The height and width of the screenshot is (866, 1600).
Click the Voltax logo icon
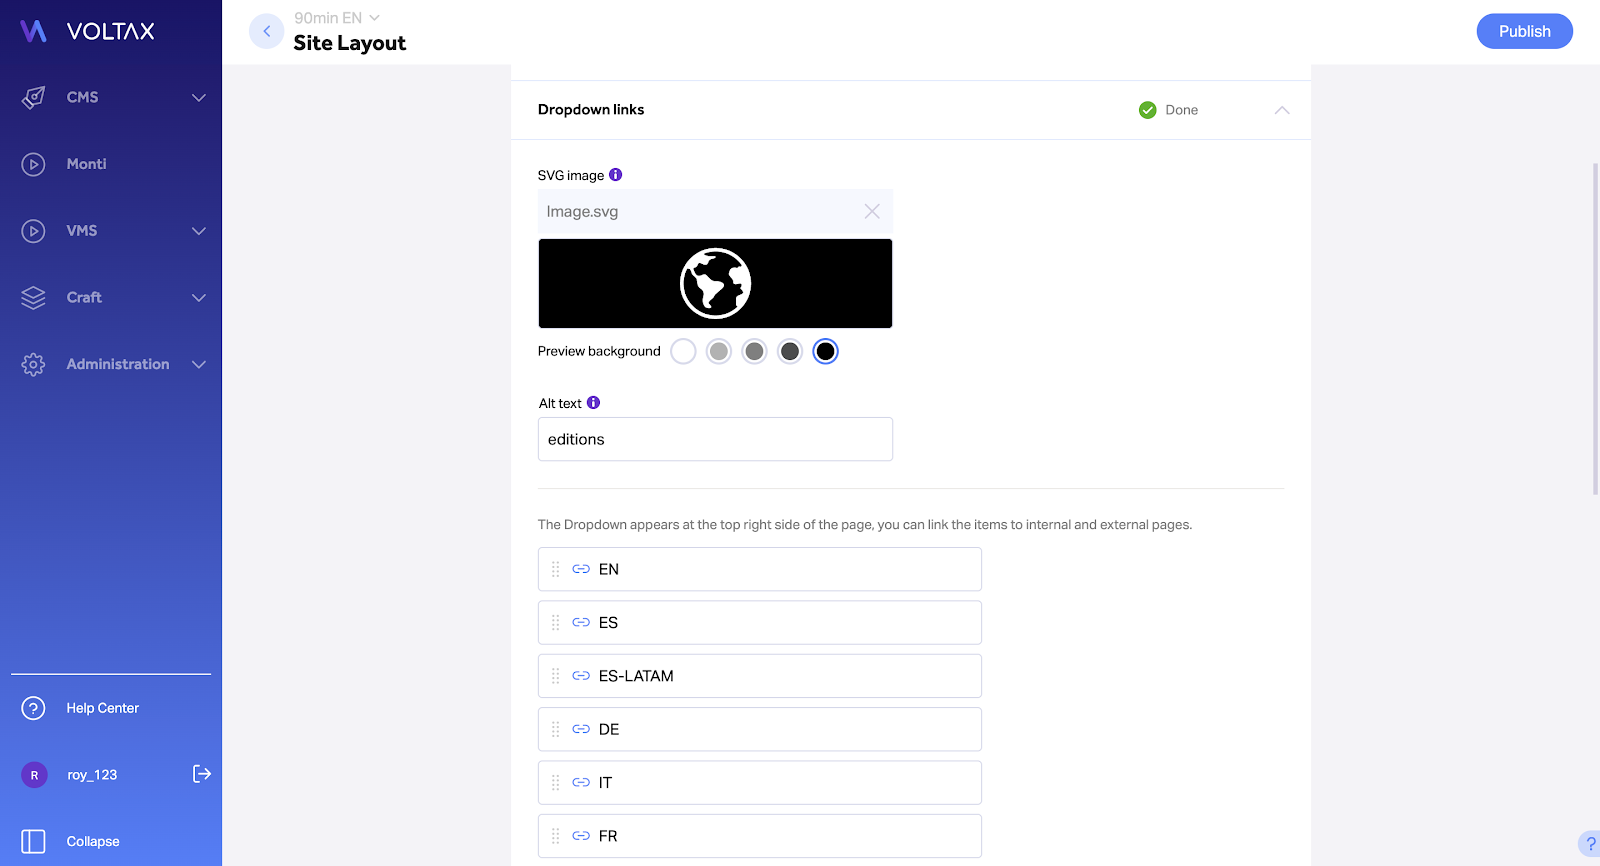(34, 31)
